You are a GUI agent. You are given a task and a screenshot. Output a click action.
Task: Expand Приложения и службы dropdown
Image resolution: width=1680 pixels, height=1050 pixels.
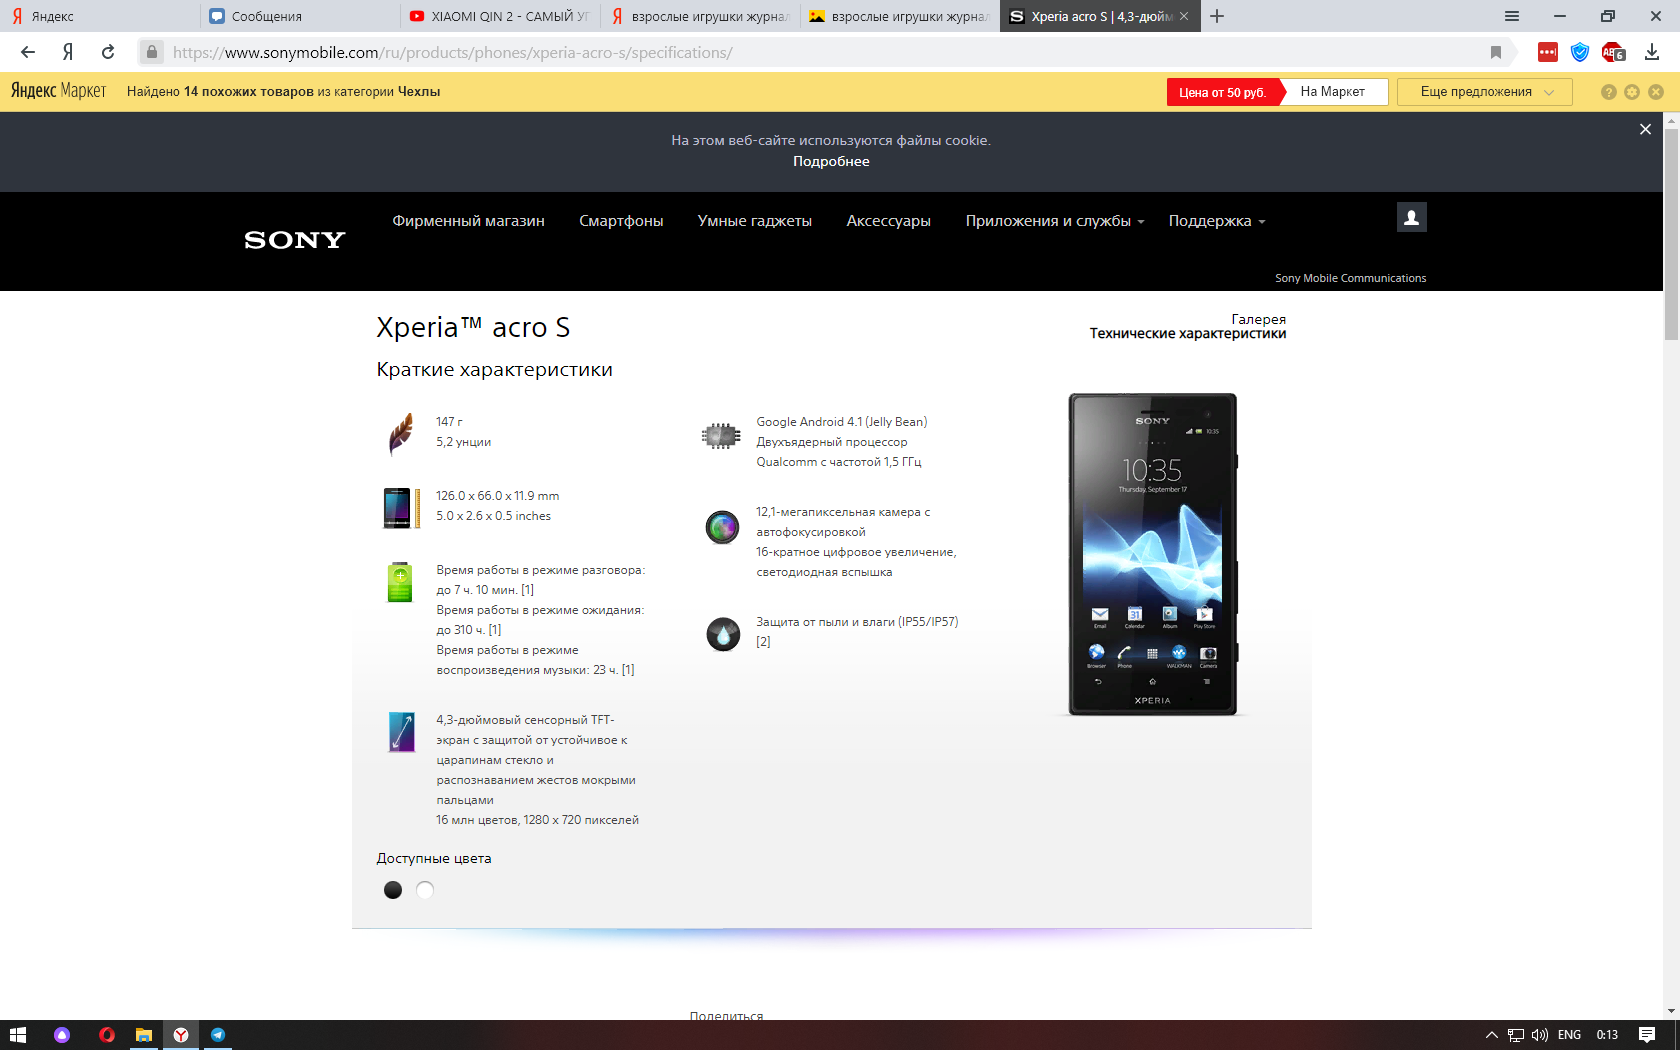pos(1055,221)
